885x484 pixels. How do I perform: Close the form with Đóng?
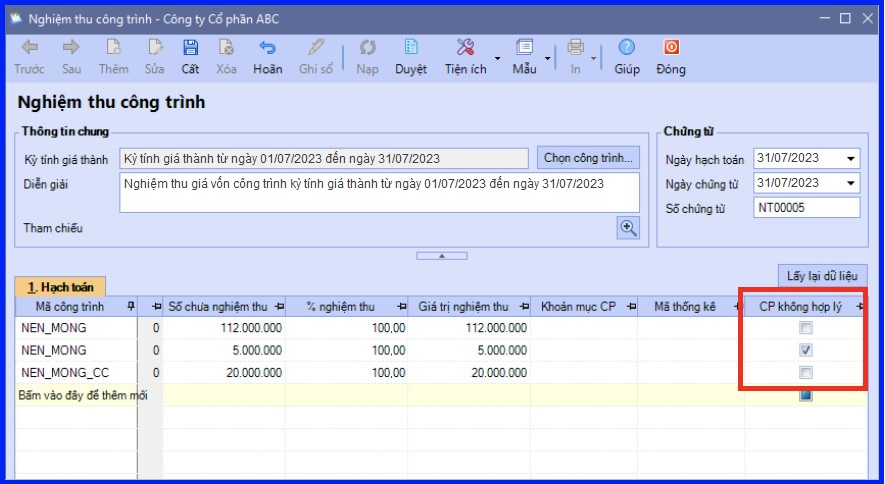pos(671,47)
